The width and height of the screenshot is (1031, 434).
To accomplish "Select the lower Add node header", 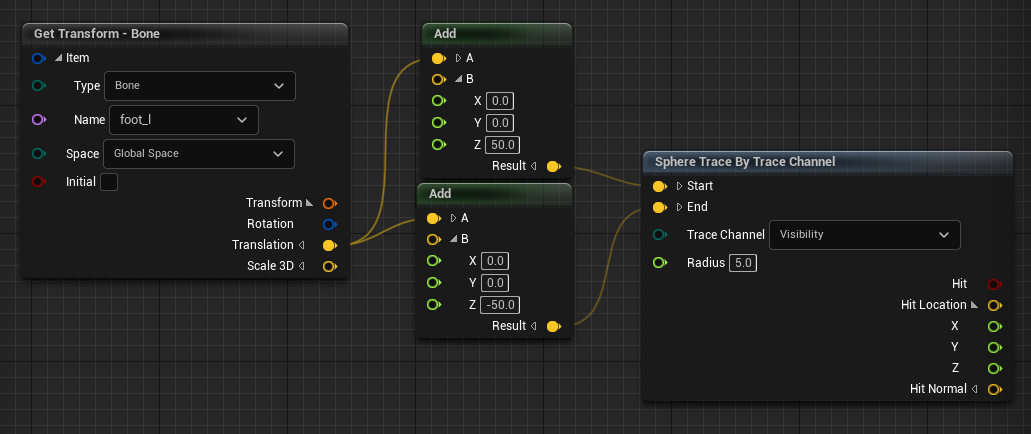I will pyautogui.click(x=494, y=193).
